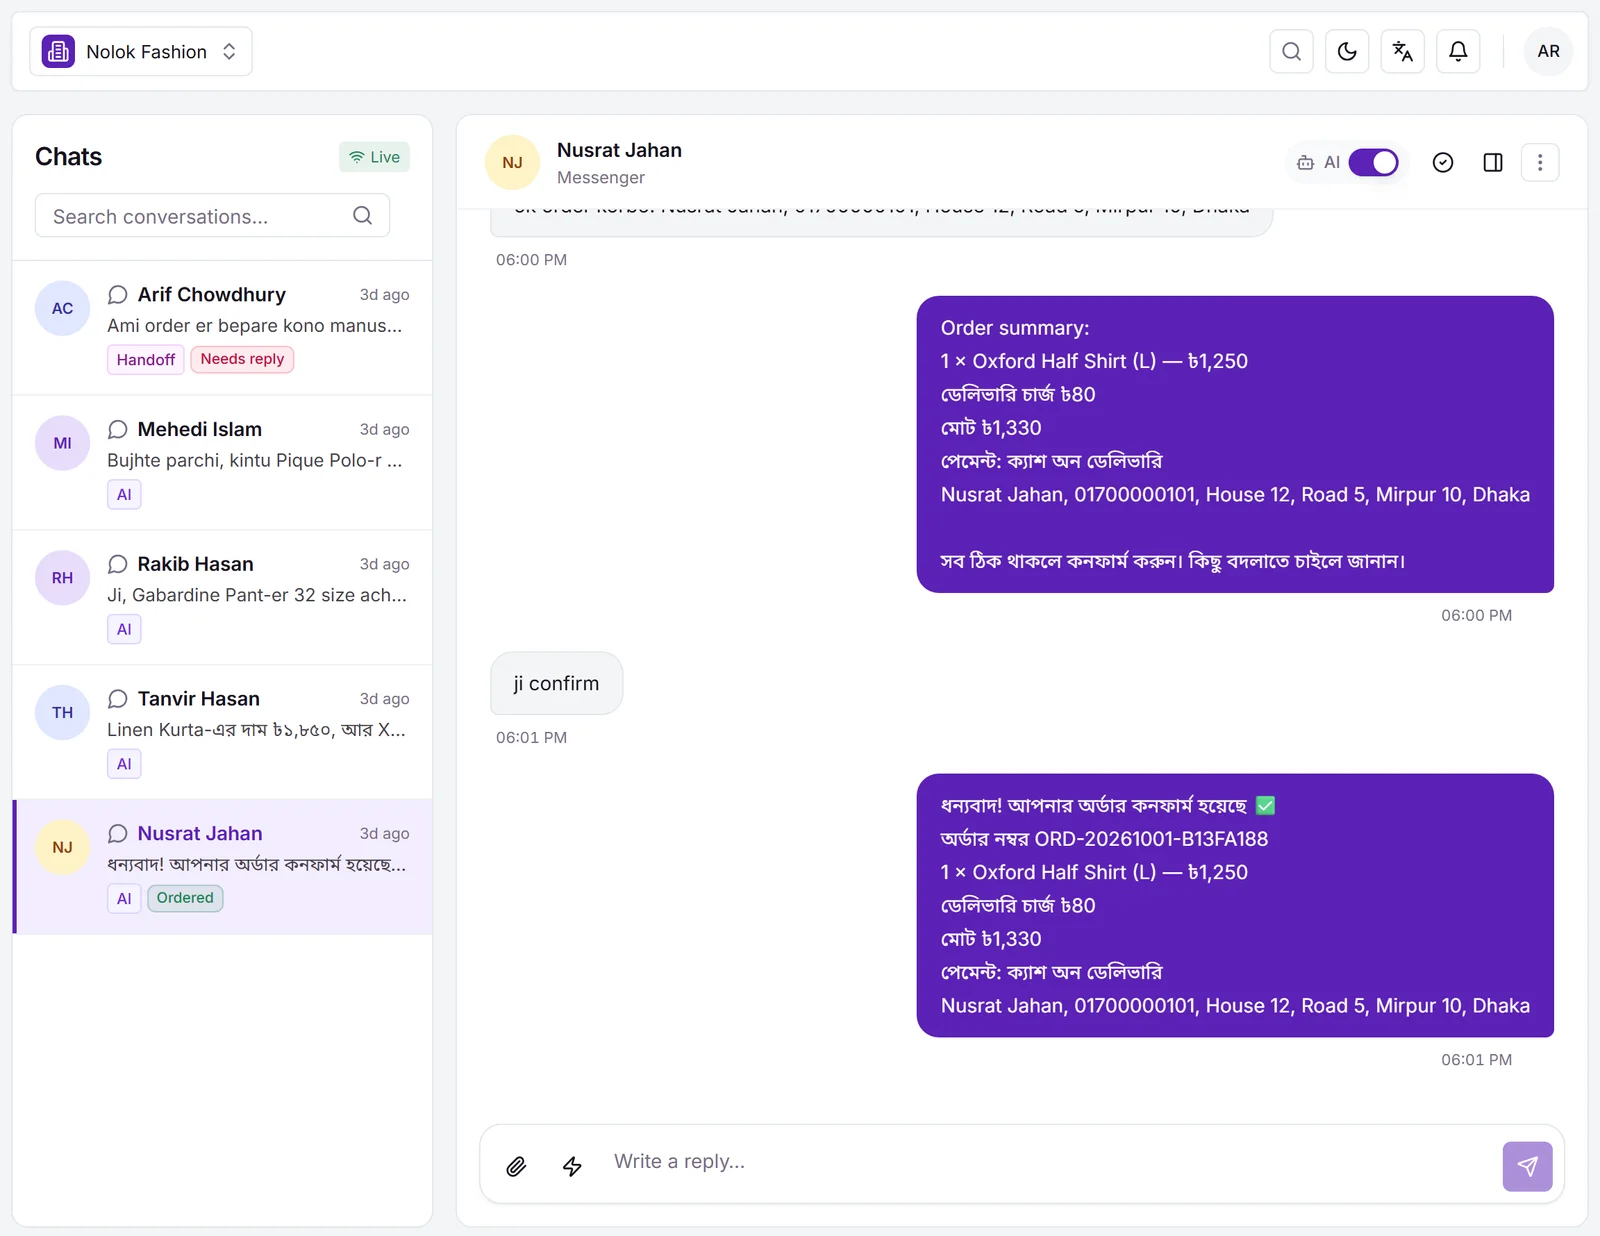Toggle the AI auto-reply switch off
The image size is (1600, 1236).
click(1373, 162)
